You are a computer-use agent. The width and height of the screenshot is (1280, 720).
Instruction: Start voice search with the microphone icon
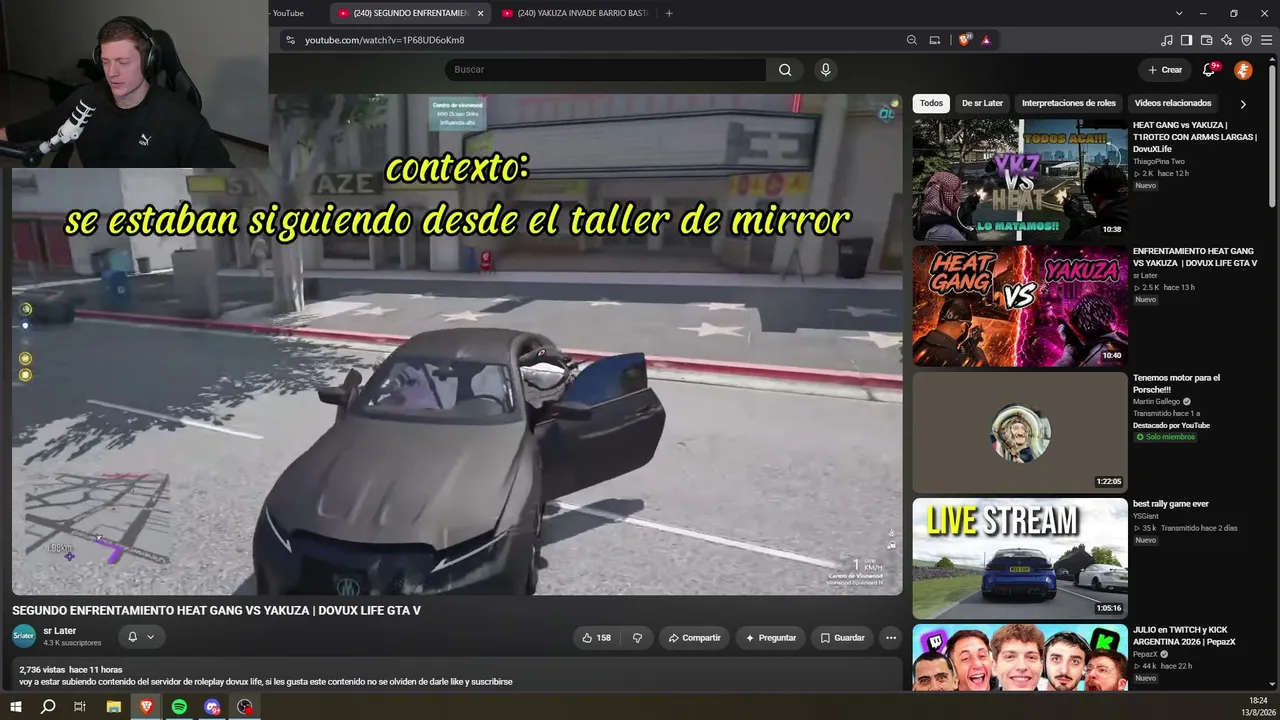(x=825, y=70)
